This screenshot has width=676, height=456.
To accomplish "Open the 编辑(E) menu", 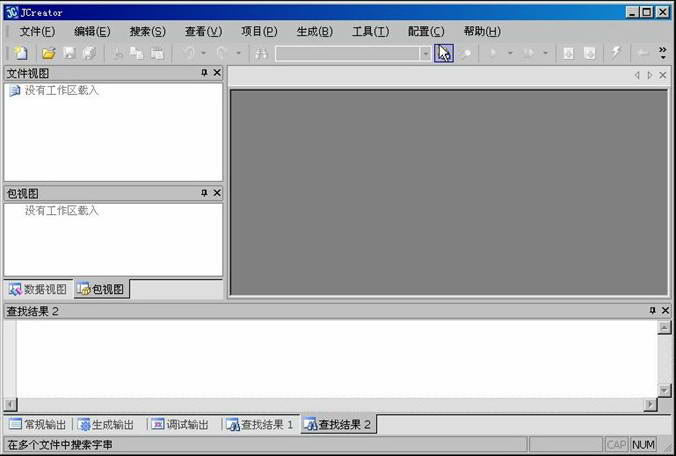I will click(x=92, y=31).
